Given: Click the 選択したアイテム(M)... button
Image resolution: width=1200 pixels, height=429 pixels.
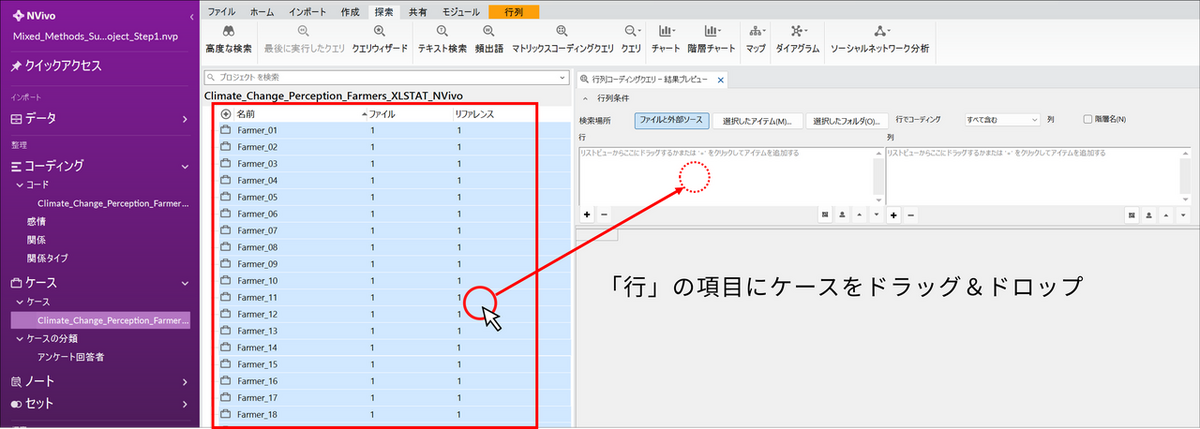Looking at the screenshot, I should [758, 120].
